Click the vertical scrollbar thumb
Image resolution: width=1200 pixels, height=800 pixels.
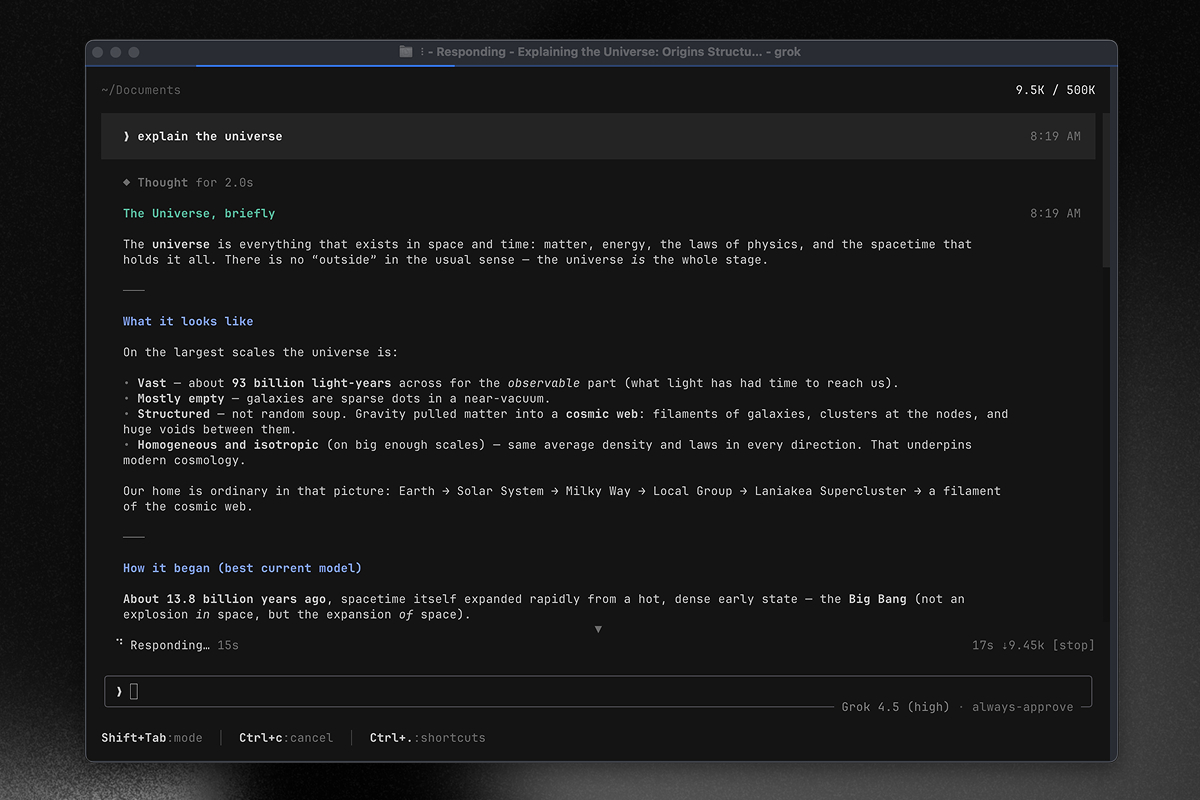(1105, 190)
